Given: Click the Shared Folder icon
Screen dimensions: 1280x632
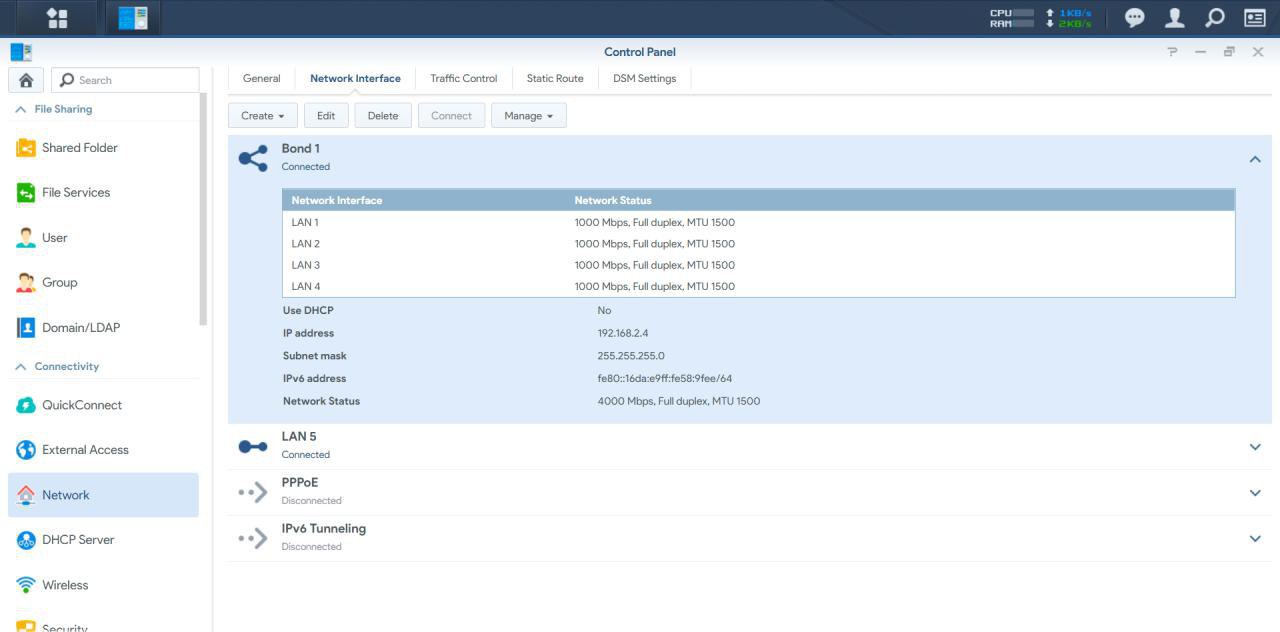Looking at the screenshot, I should point(26,148).
